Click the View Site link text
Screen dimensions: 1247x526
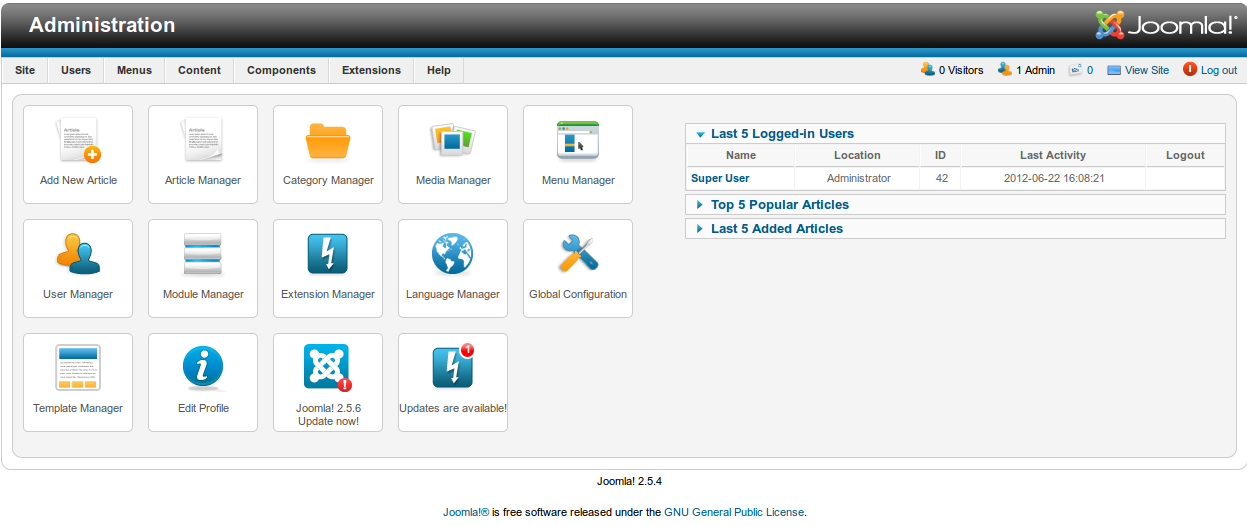1147,71
